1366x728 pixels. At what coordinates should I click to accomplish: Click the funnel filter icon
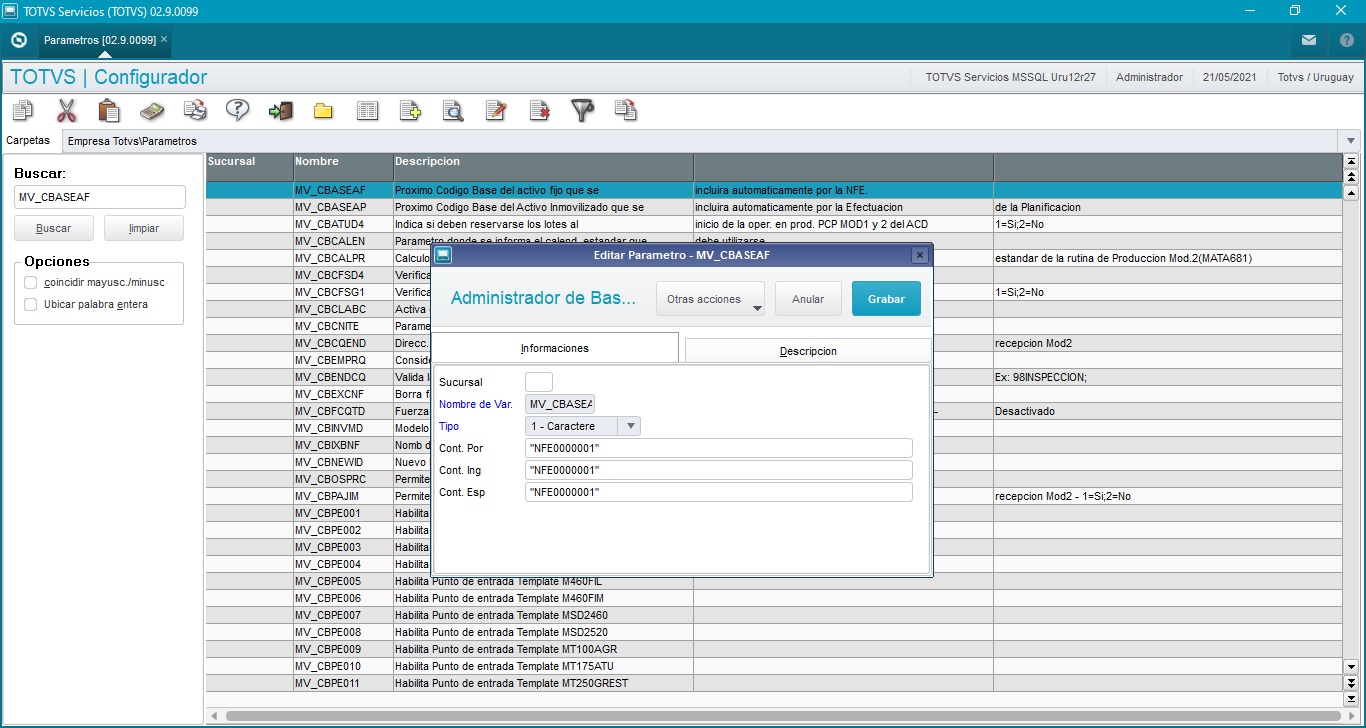[x=582, y=110]
